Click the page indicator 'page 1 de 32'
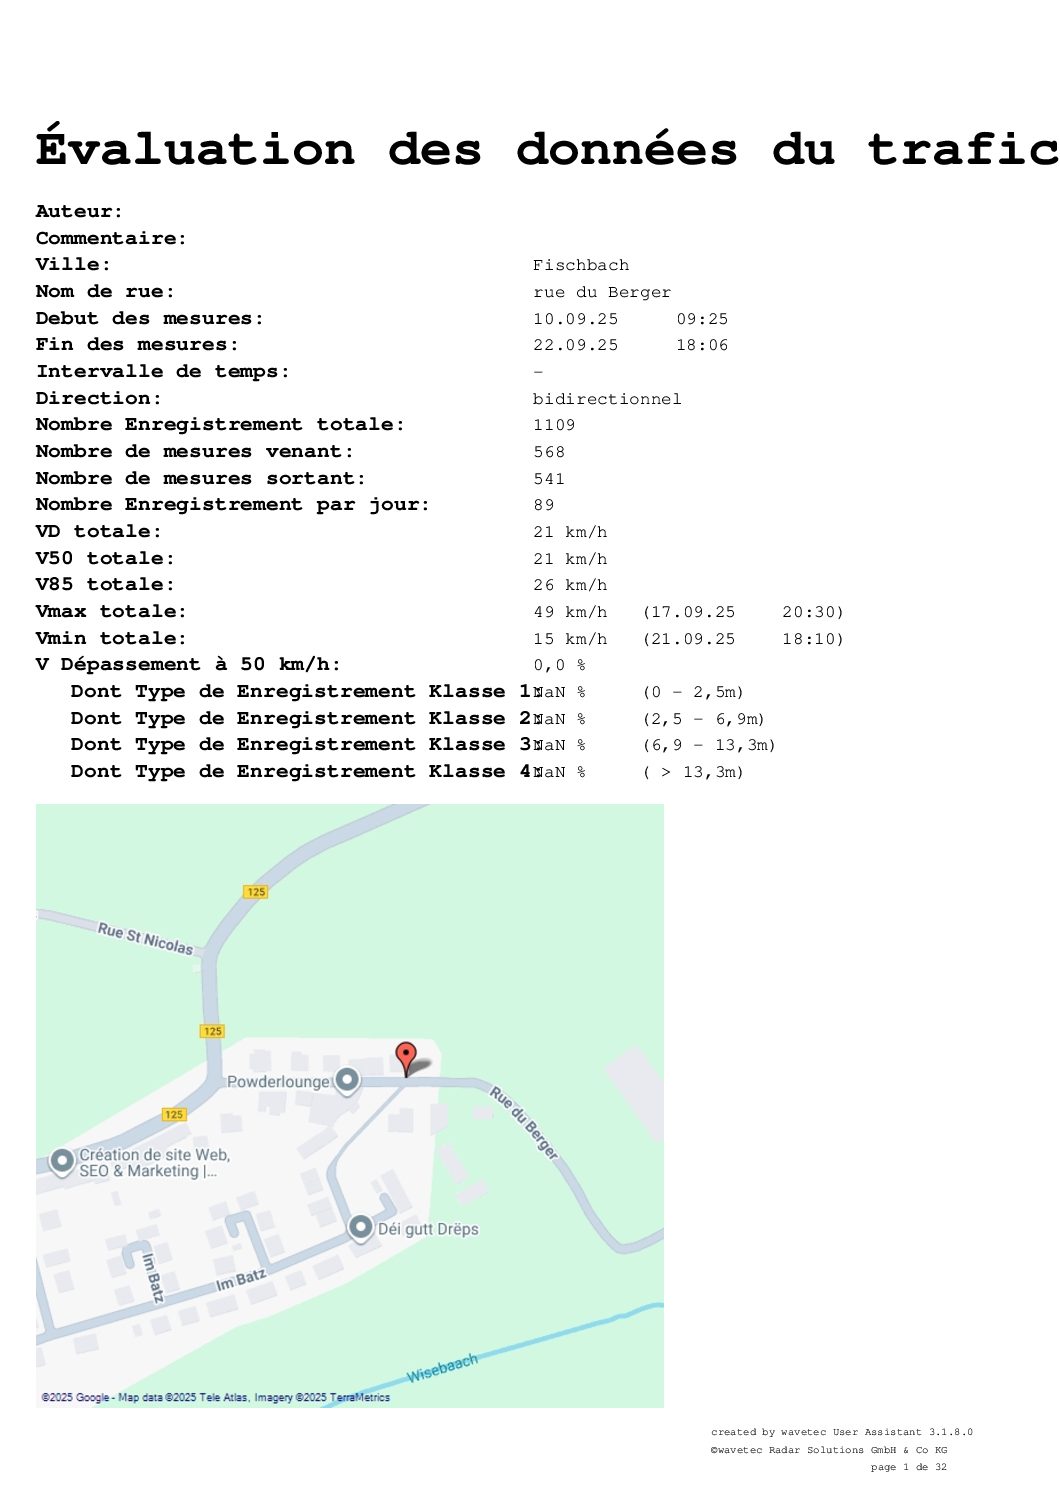1060x1497 pixels. (909, 1467)
